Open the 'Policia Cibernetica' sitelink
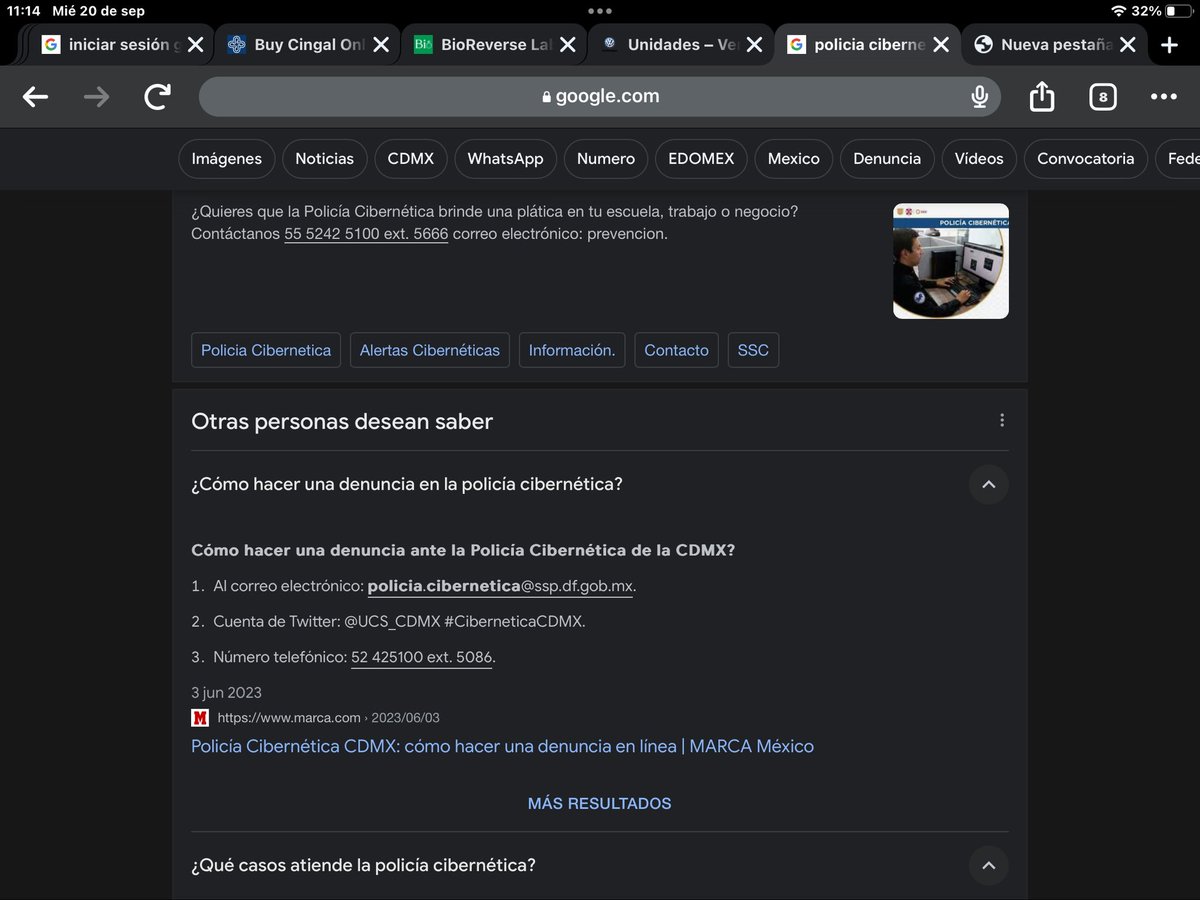 point(266,350)
